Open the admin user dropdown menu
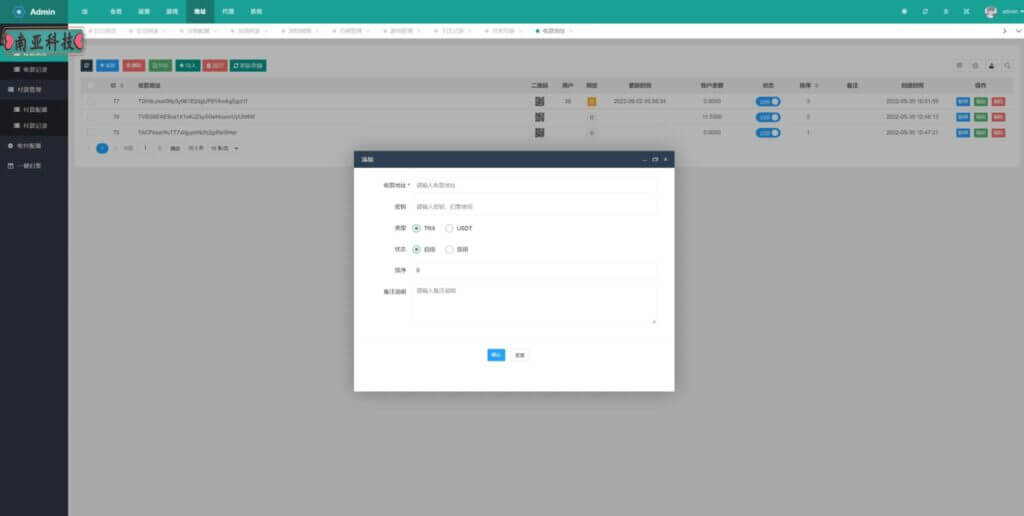1024x516 pixels. (x=1012, y=12)
